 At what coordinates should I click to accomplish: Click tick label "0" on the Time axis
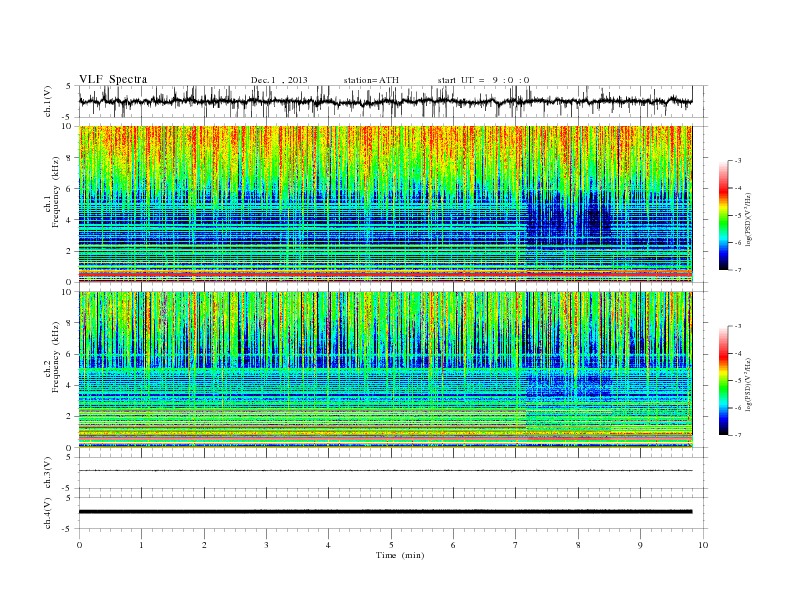[x=79, y=545]
